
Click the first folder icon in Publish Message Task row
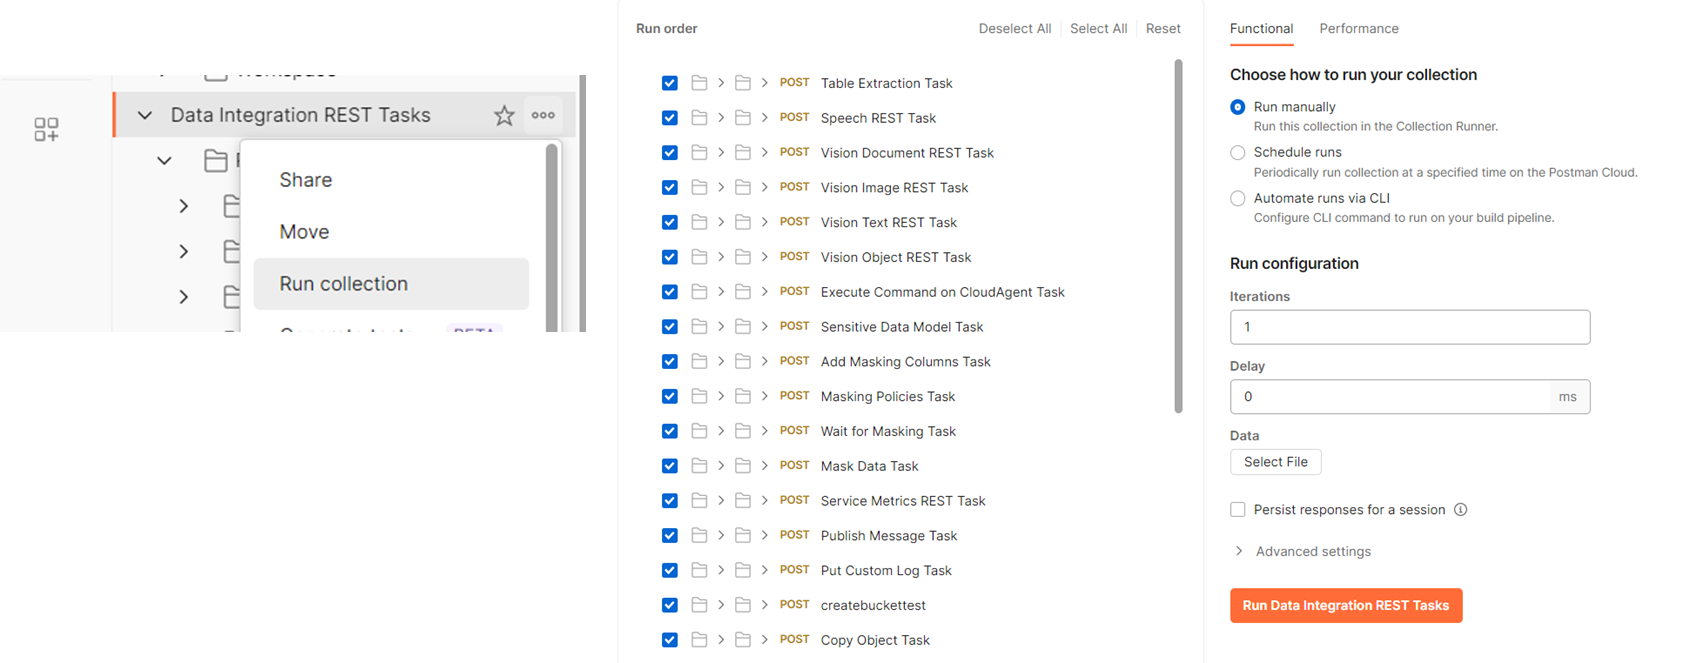[x=699, y=536]
